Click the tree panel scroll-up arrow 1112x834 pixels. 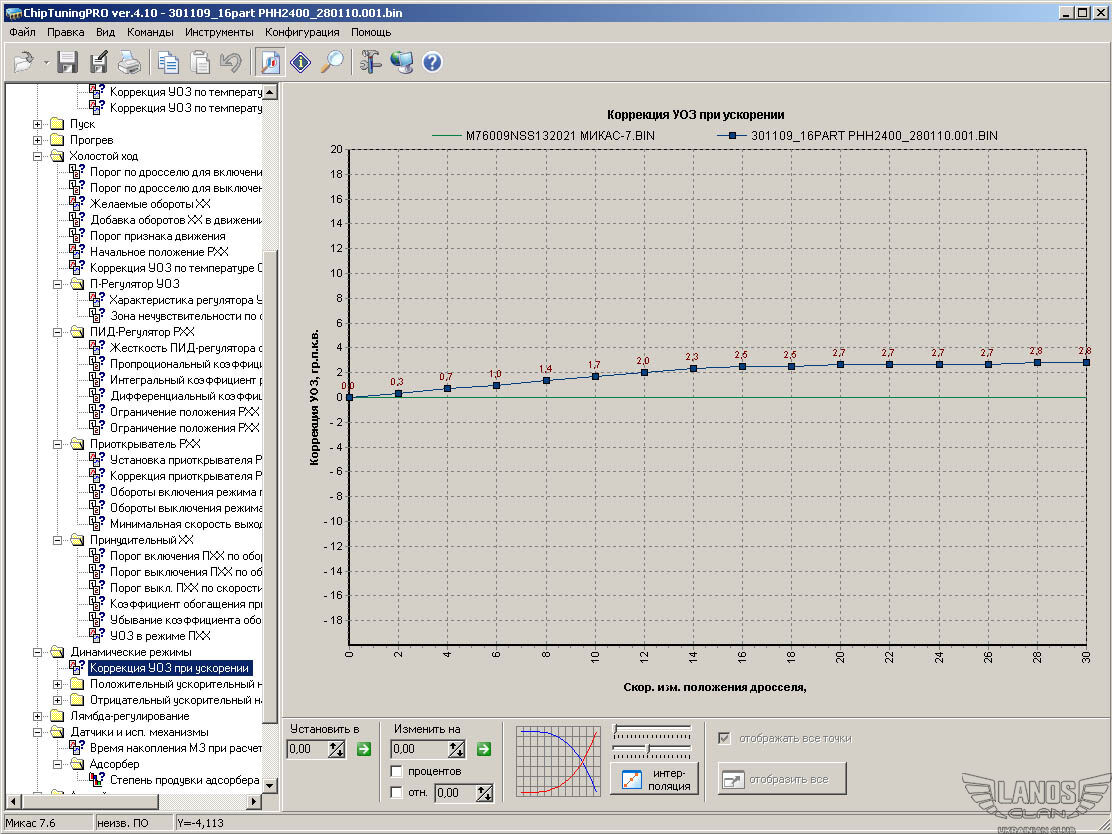269,91
